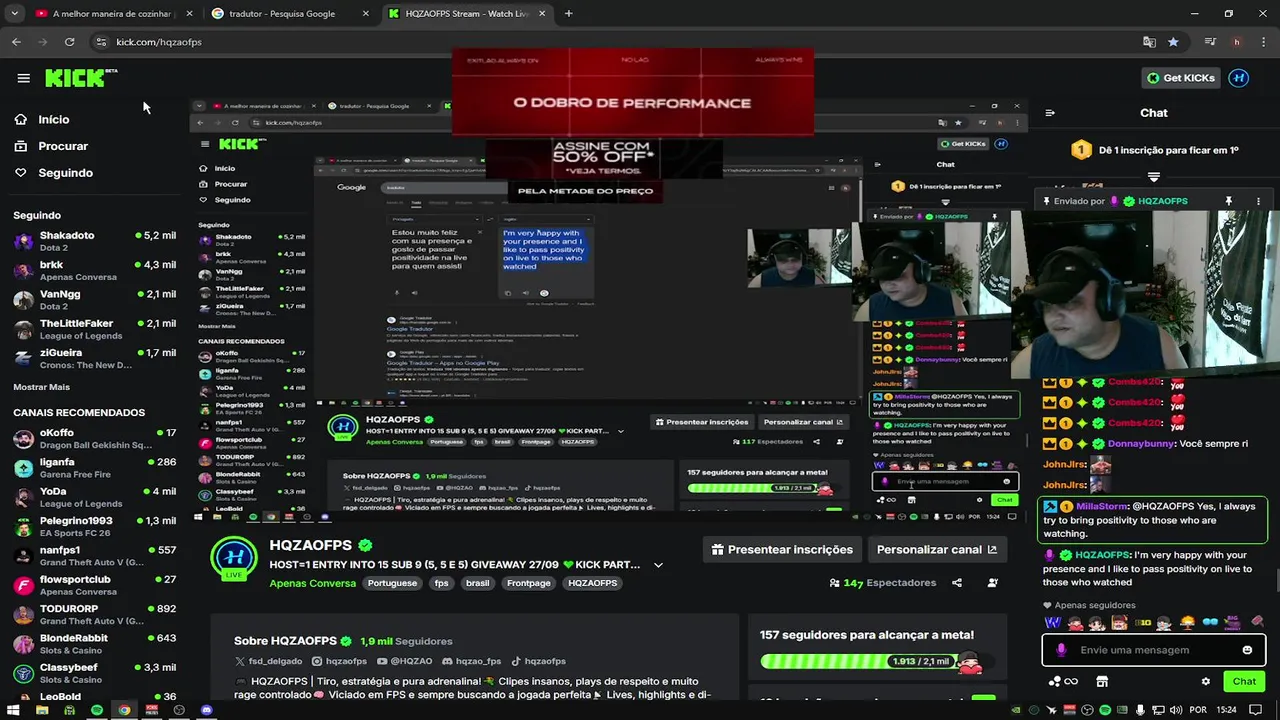
Task: Open YoDa recommended channel
Action: coord(95,497)
